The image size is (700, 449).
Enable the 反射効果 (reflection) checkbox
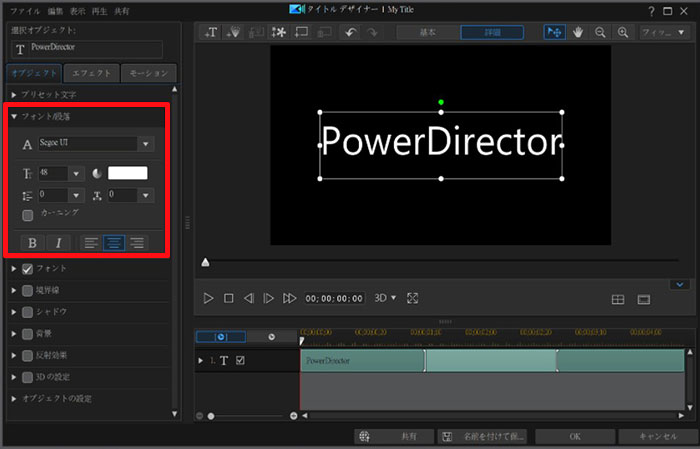pos(28,355)
